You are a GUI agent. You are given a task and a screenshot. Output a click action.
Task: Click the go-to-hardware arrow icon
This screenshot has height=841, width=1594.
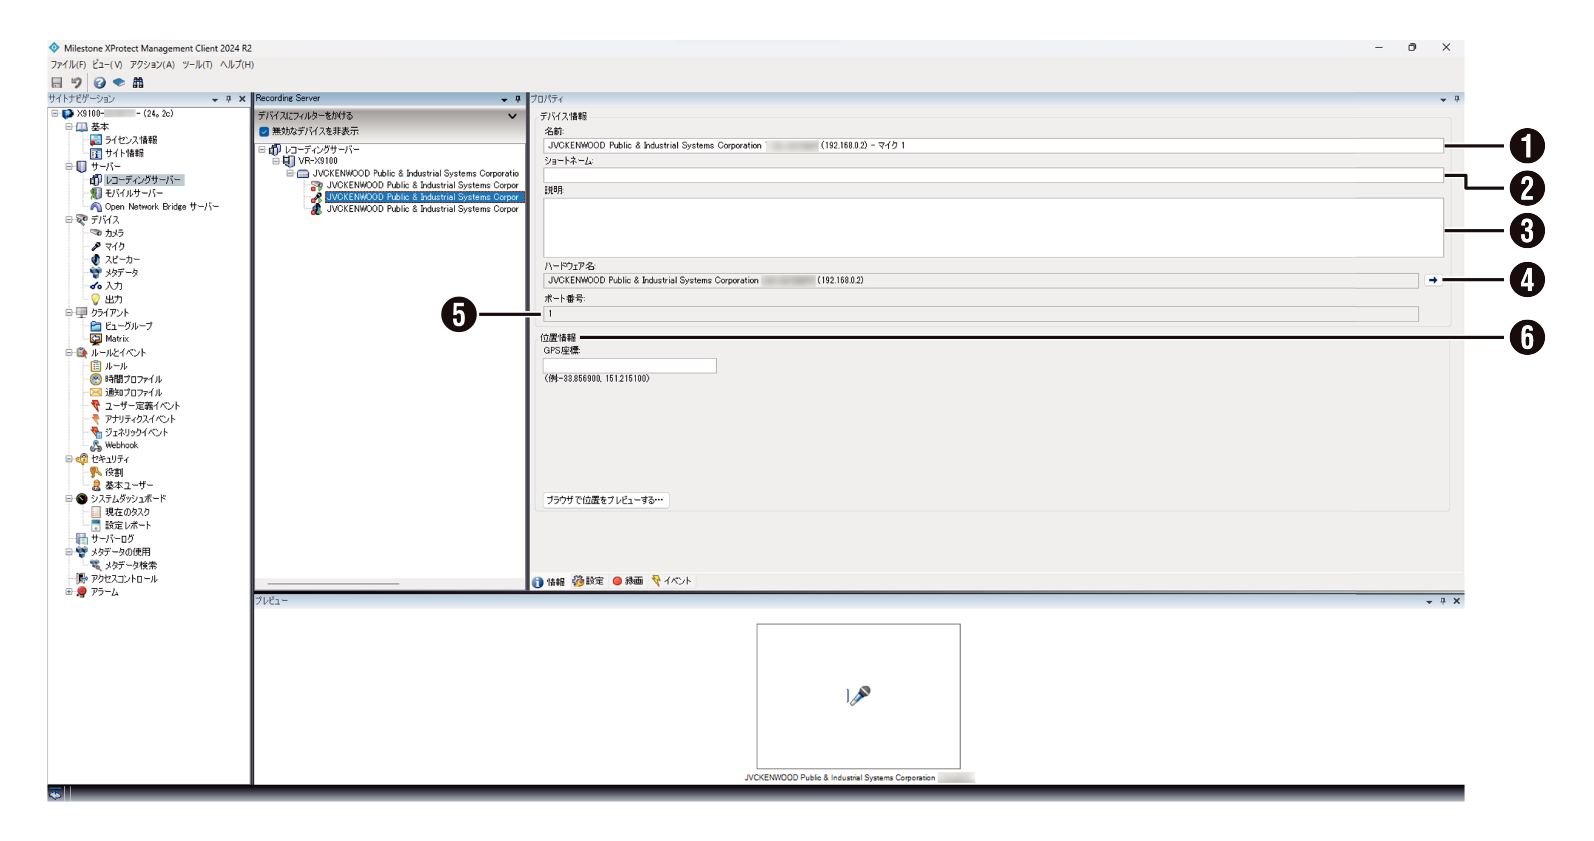coord(1433,280)
